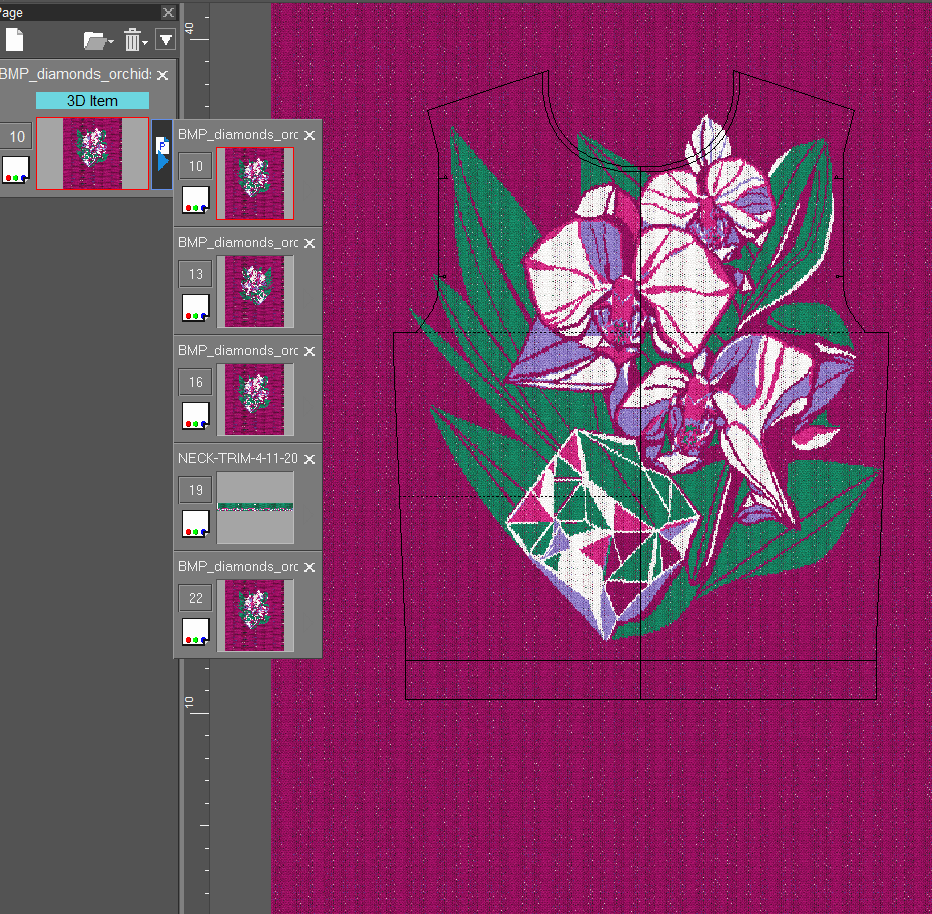Open the RGB color icon of page 22
The width and height of the screenshot is (932, 914).
click(196, 632)
